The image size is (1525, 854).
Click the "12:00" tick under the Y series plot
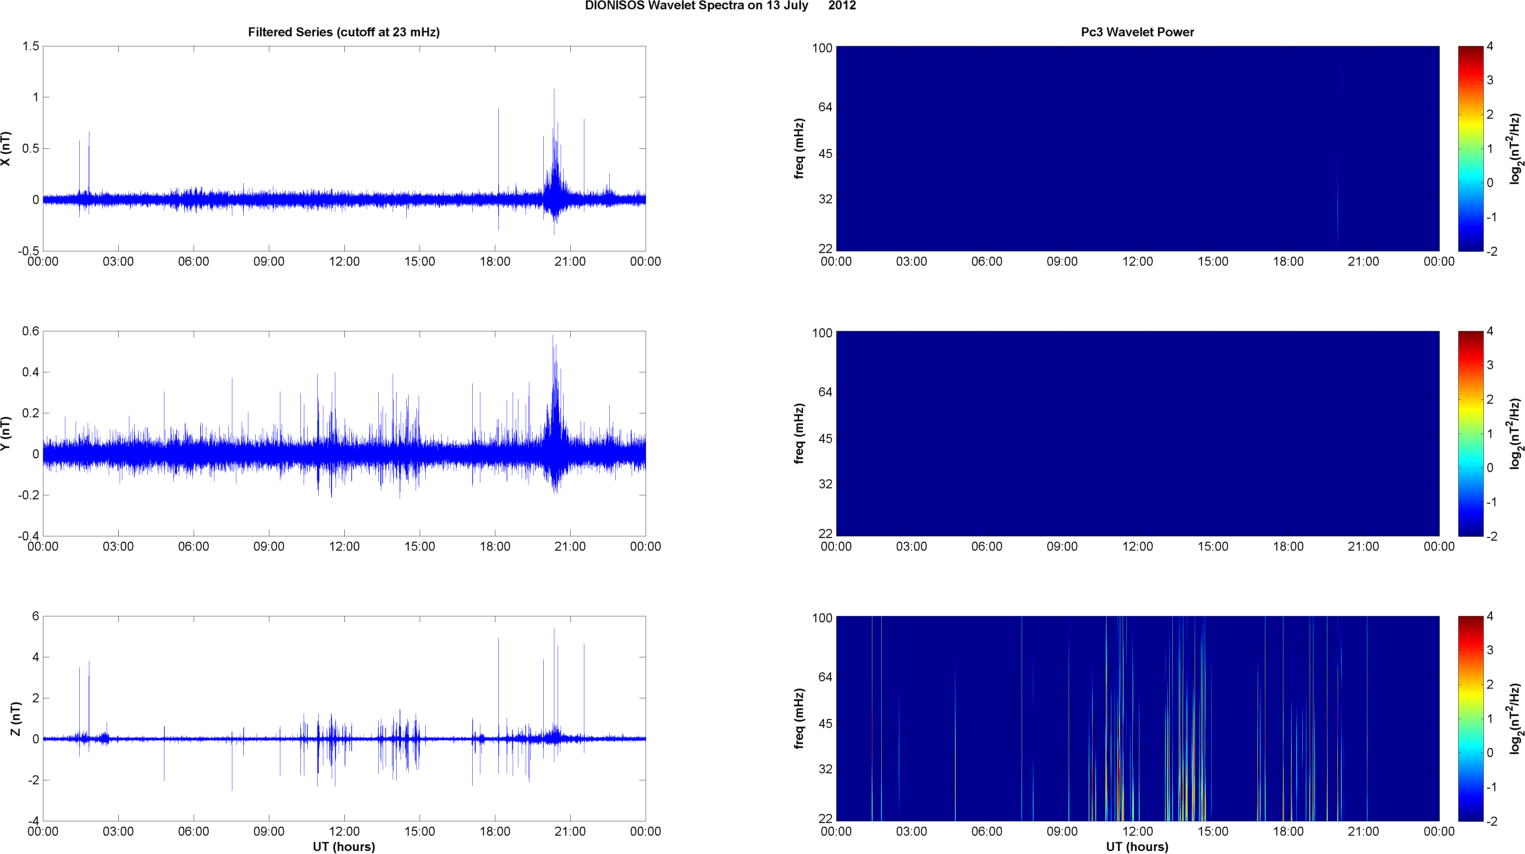point(344,546)
